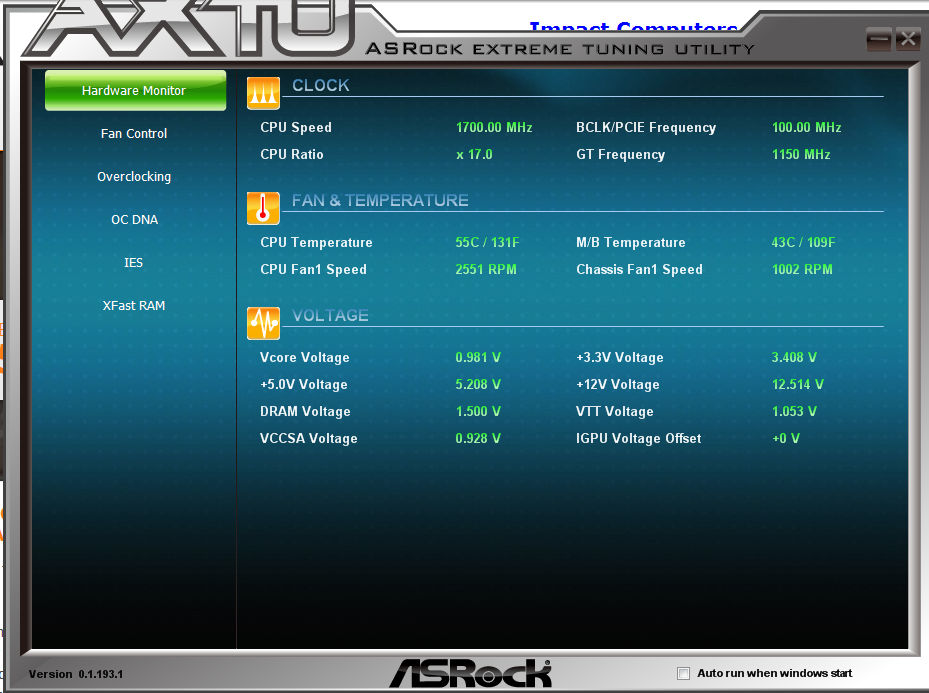
Task: Click the Voltage section pulse icon
Action: pos(263,323)
